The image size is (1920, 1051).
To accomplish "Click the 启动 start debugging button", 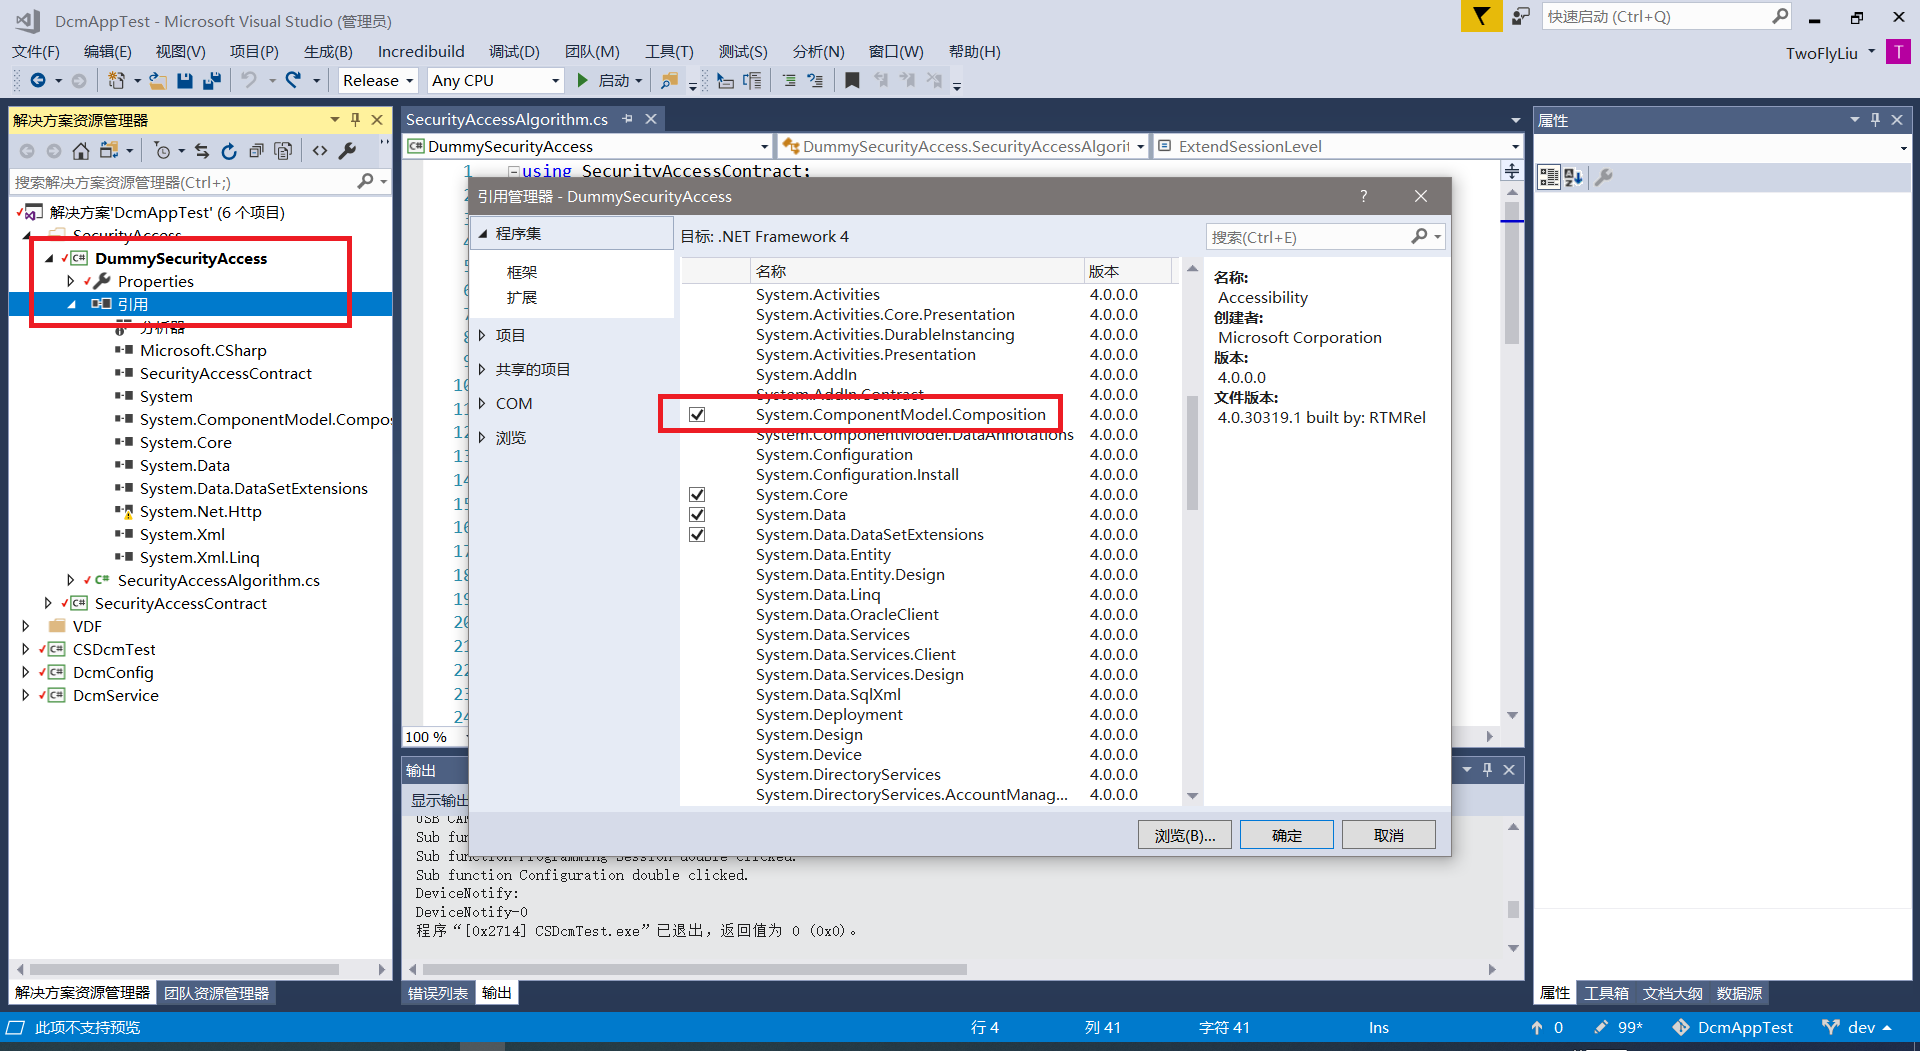I will coord(604,80).
